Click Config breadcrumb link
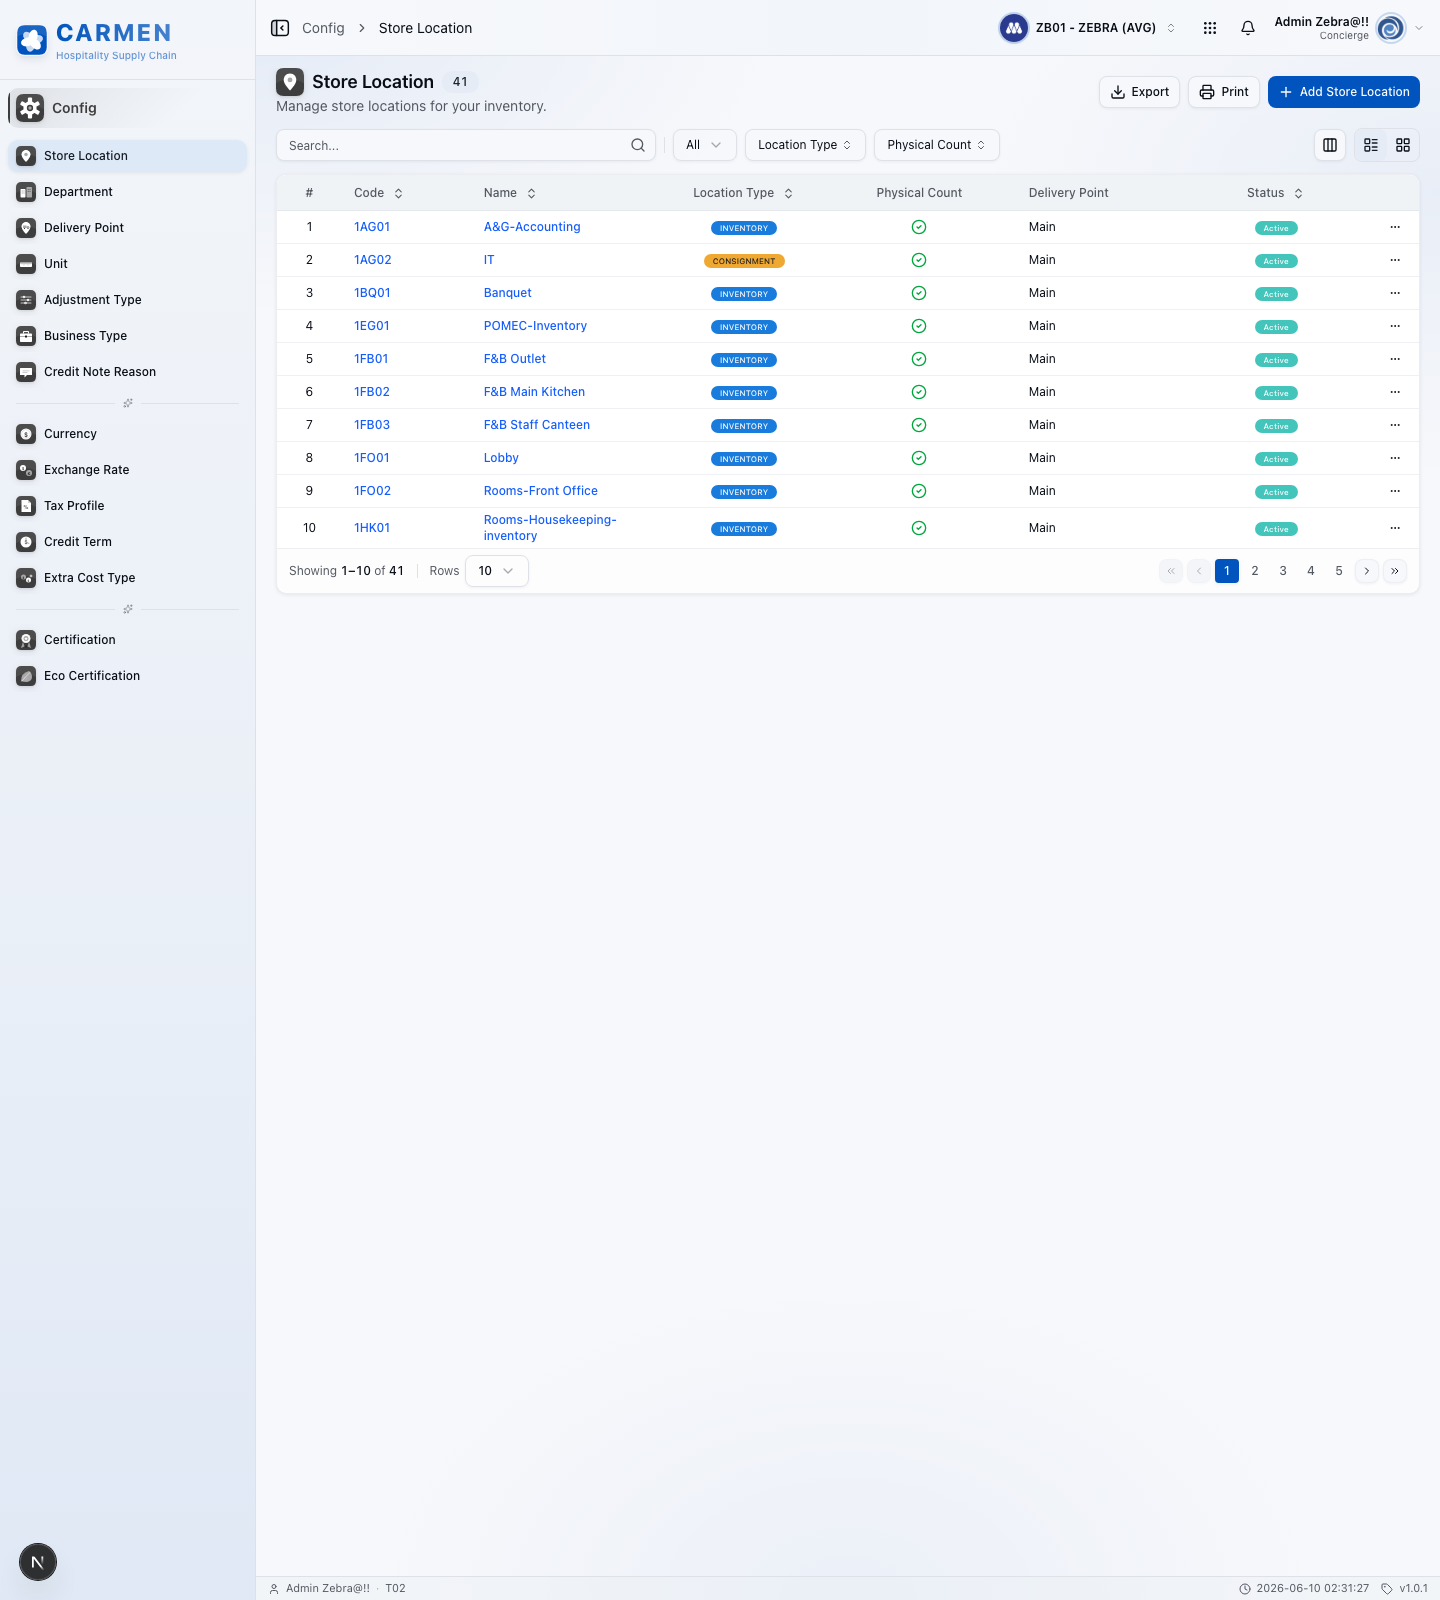Viewport: 1440px width, 1600px height. [x=323, y=28]
